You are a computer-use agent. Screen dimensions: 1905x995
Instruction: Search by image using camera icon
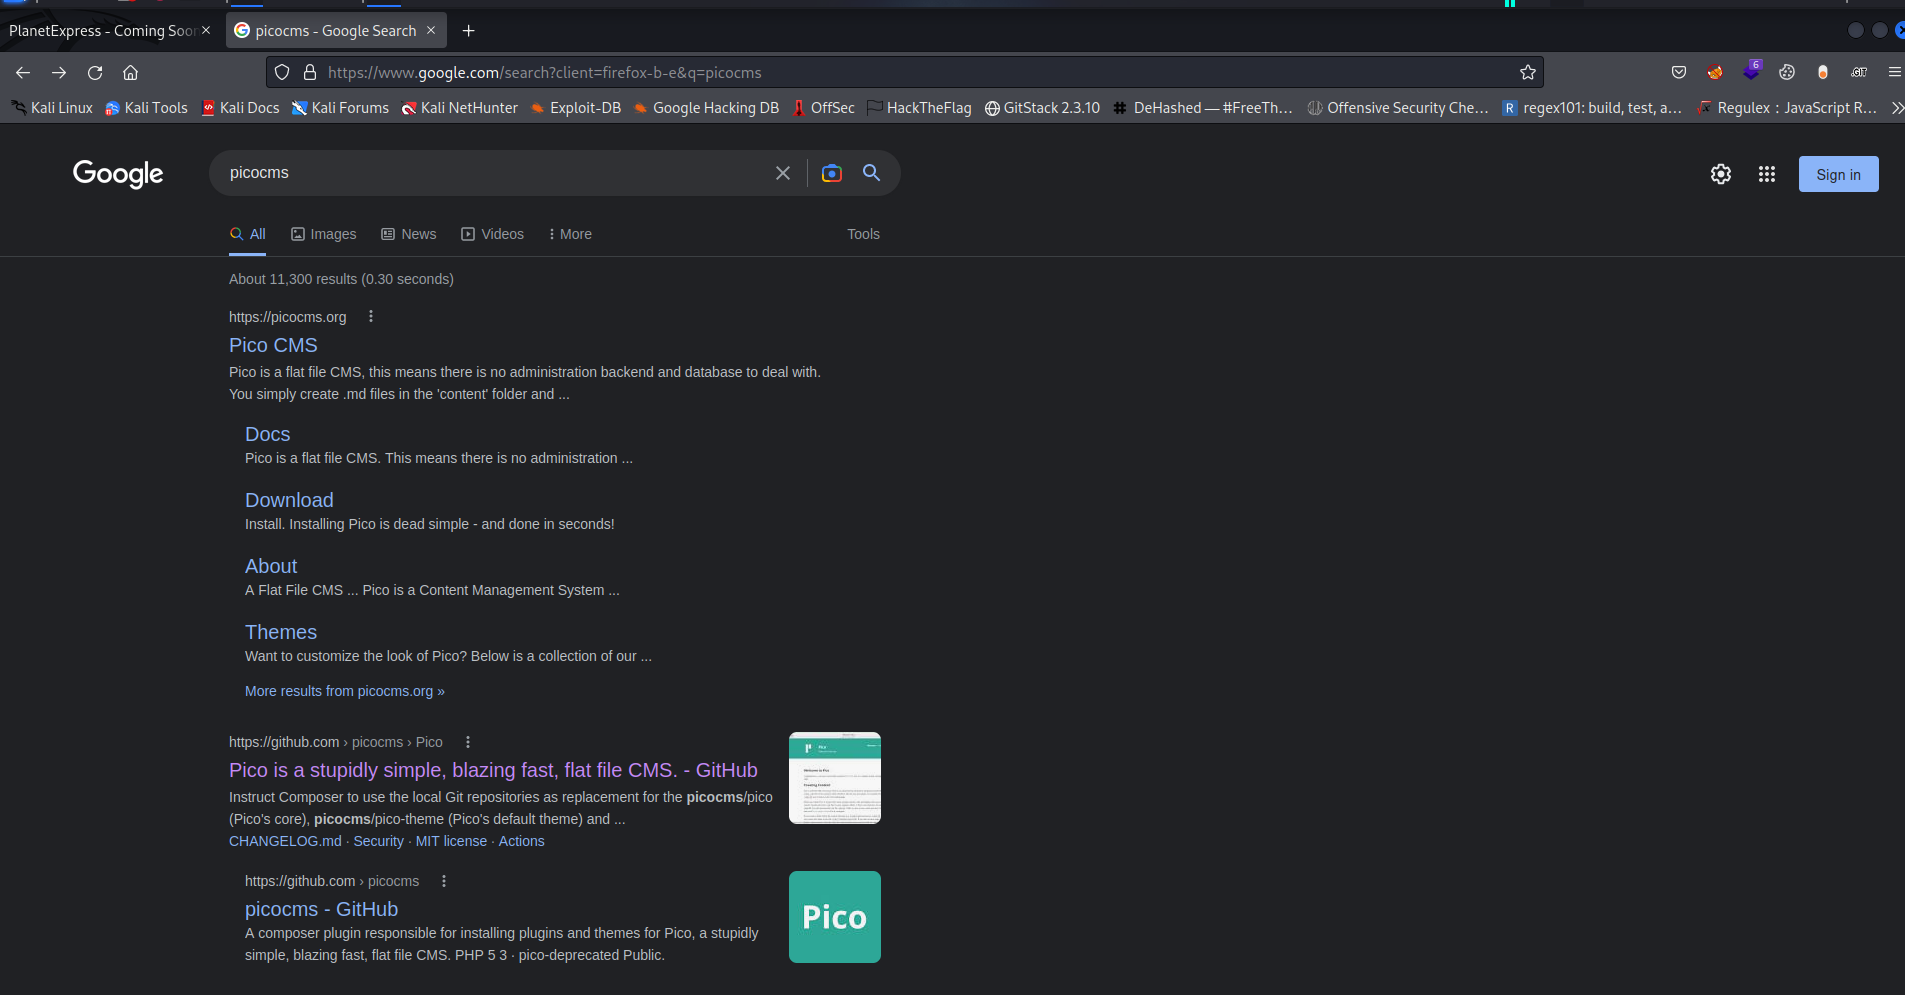pyautogui.click(x=831, y=173)
